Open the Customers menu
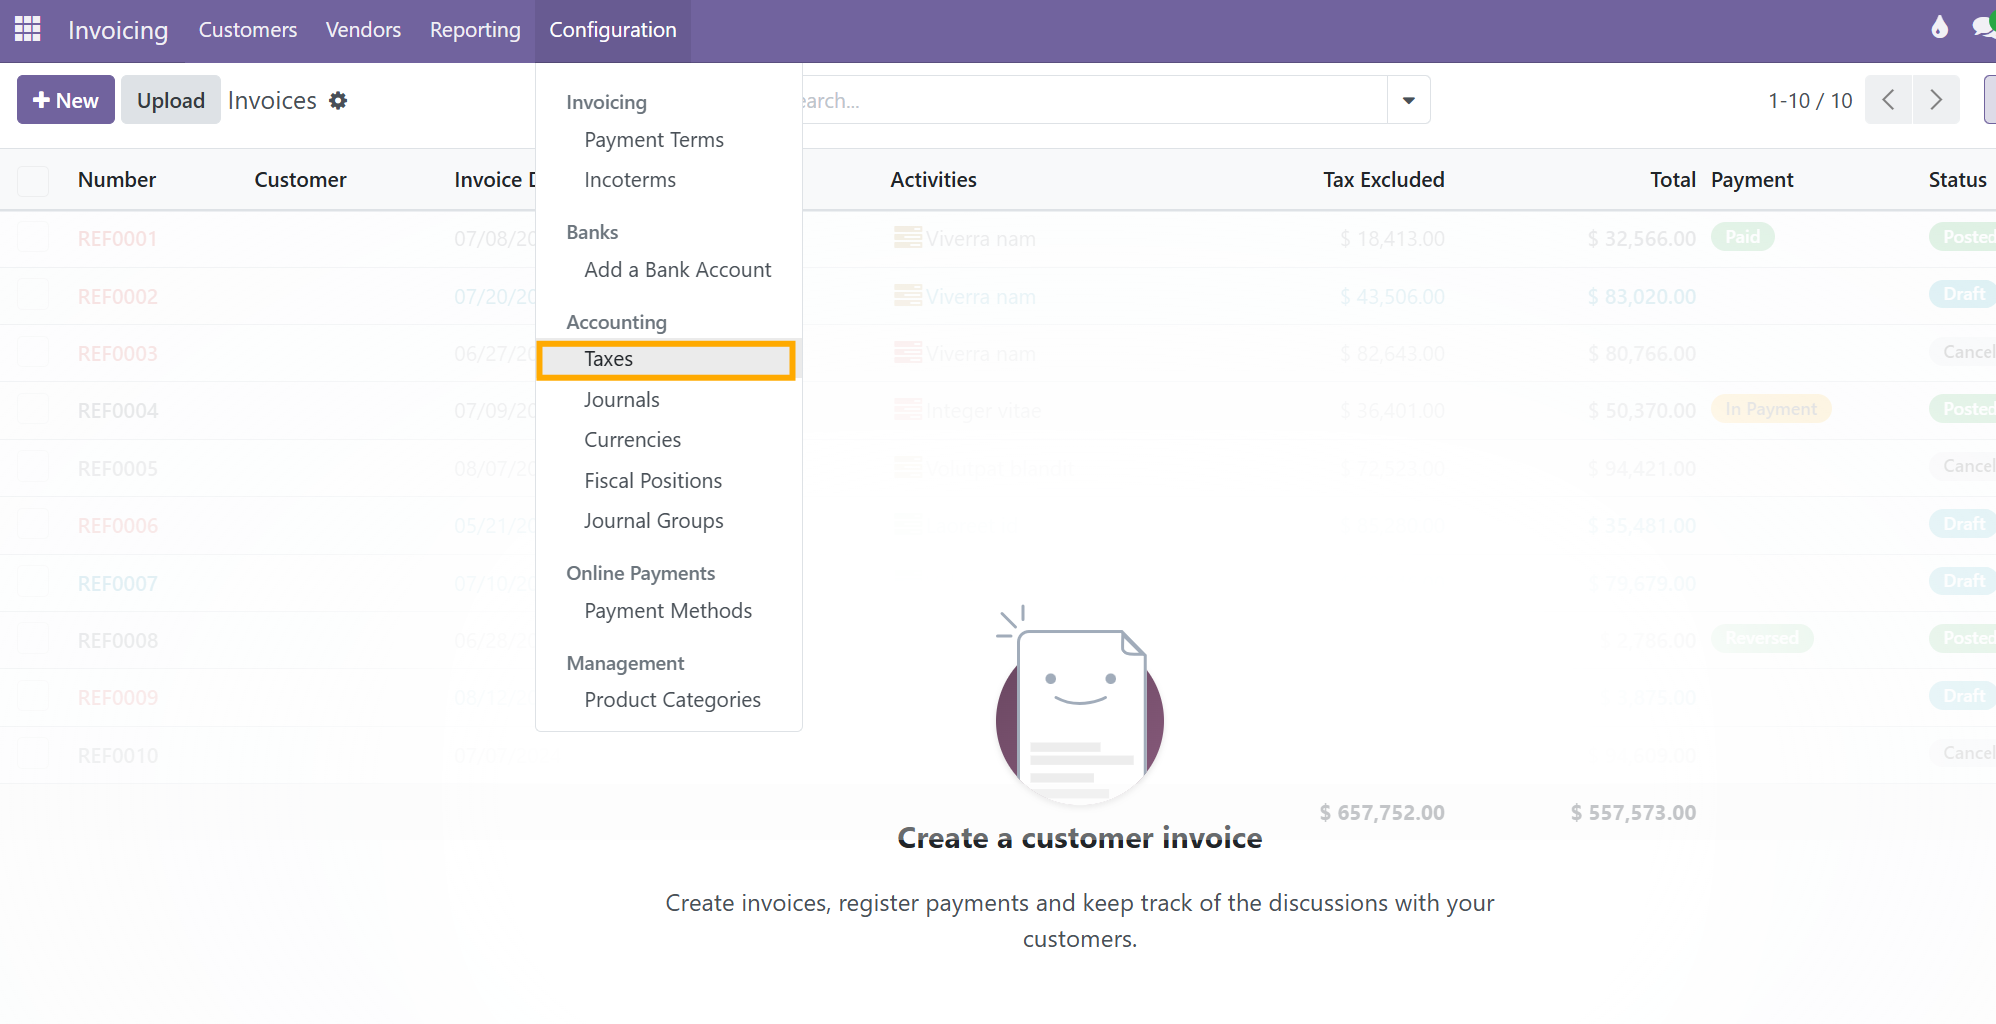Screen dimensions: 1996x1024 (248, 30)
